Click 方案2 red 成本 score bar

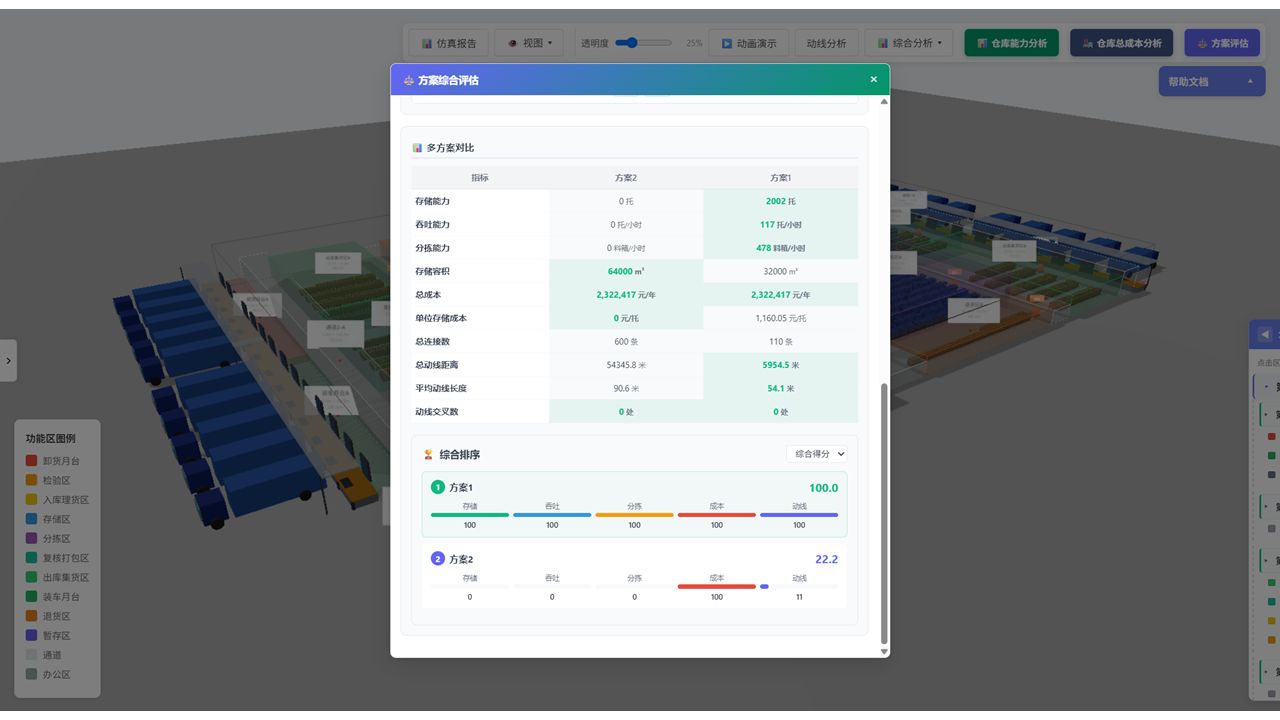(717, 587)
